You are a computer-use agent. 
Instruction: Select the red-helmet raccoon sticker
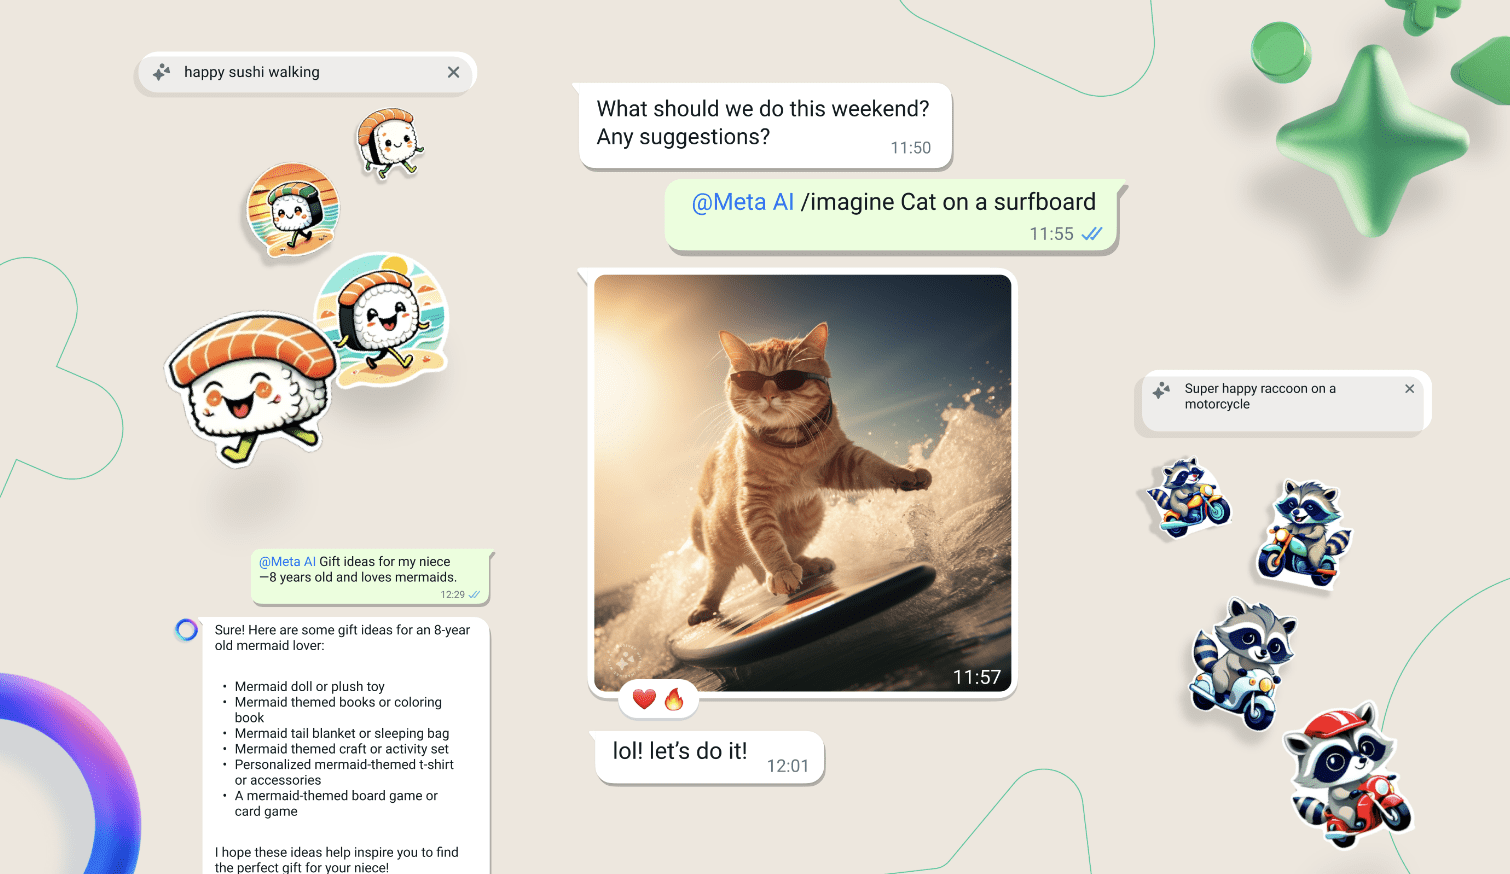(x=1347, y=774)
